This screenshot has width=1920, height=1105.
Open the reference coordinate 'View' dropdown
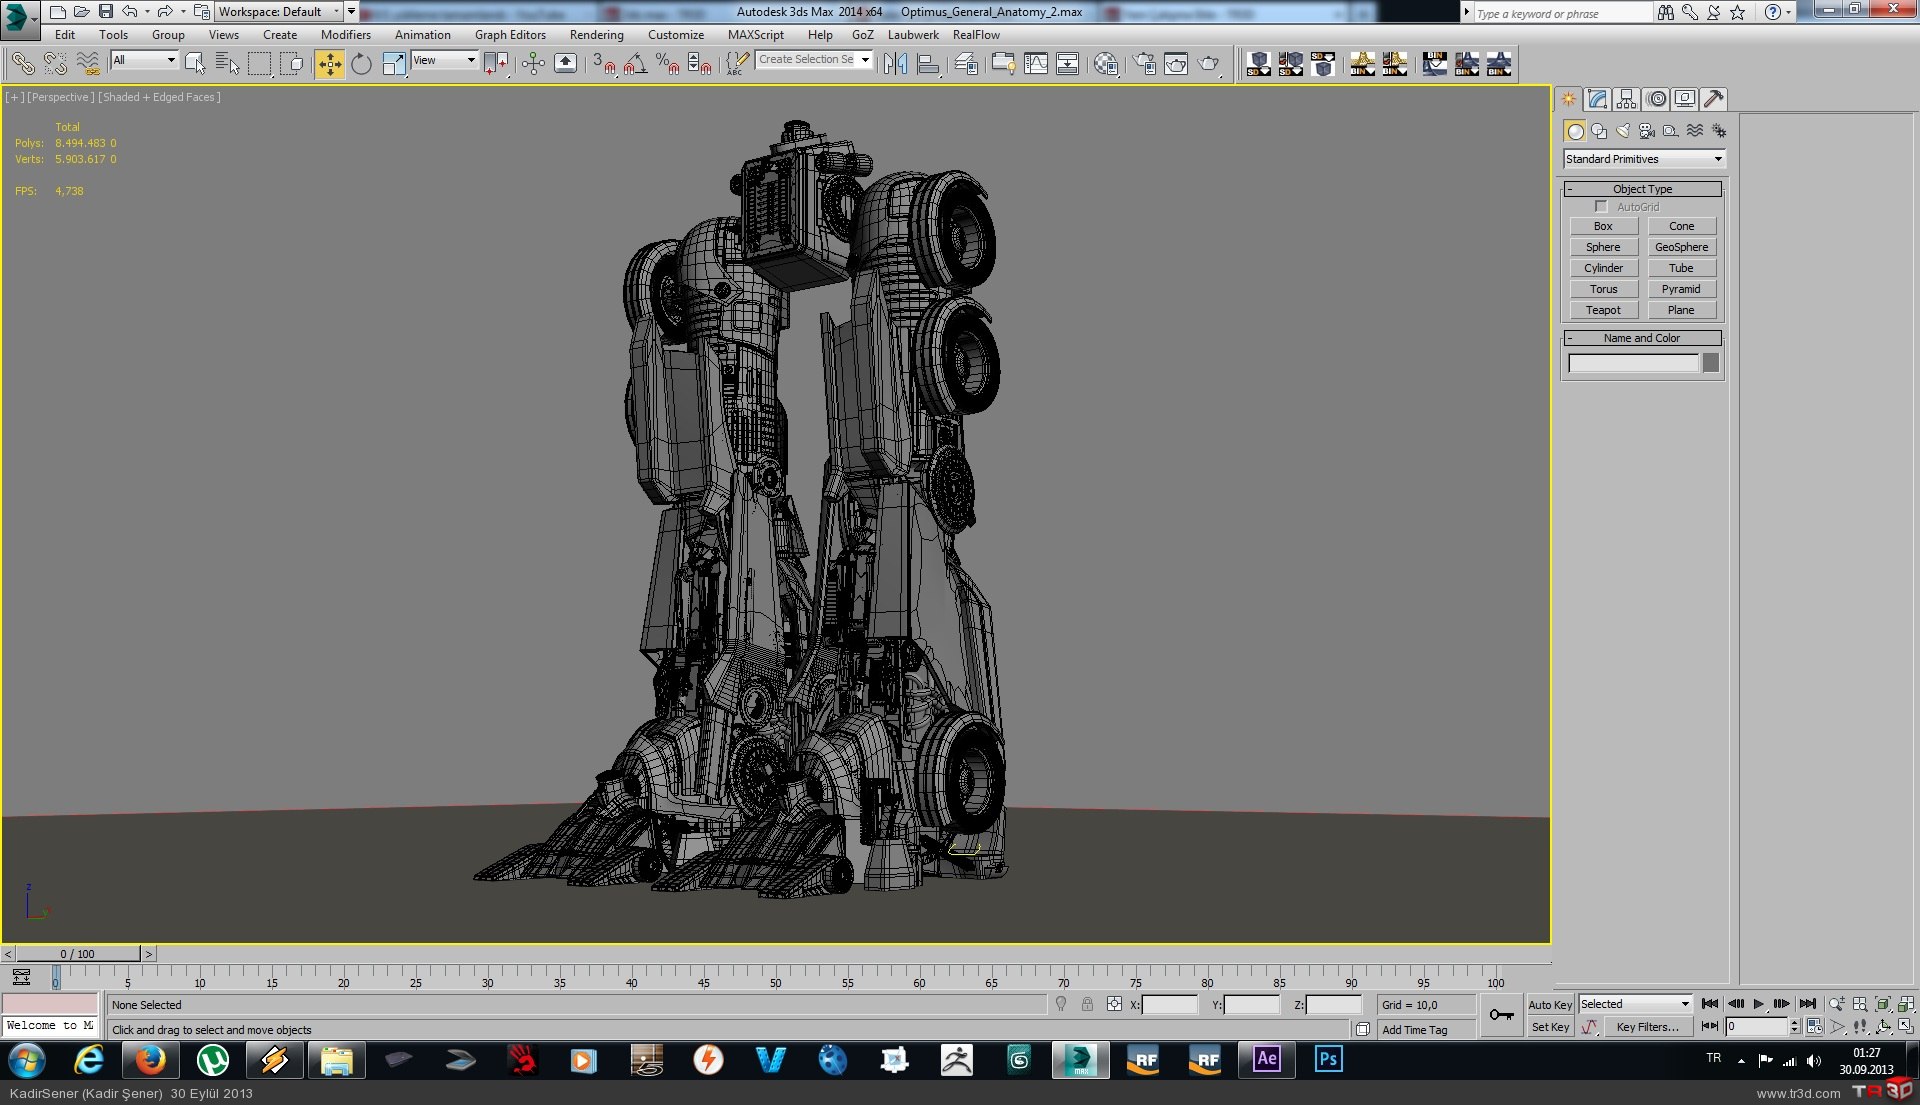pos(444,60)
